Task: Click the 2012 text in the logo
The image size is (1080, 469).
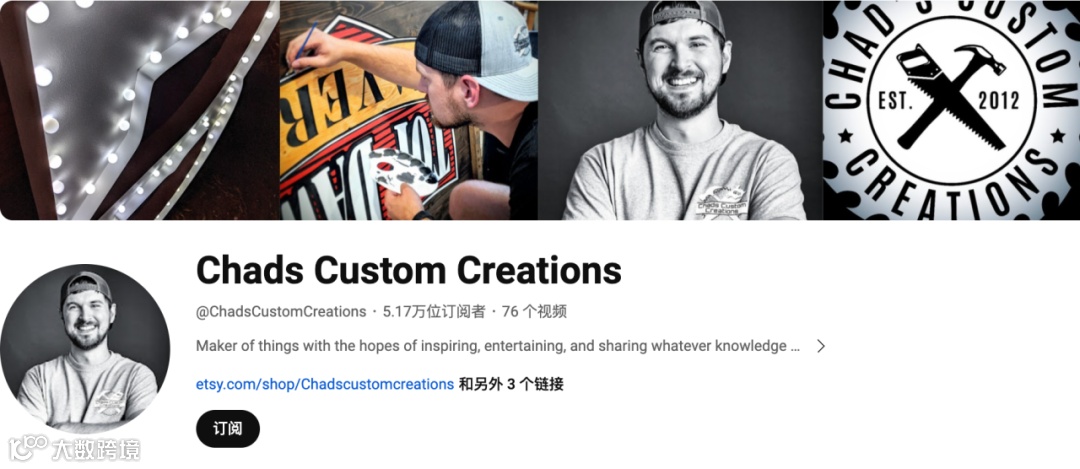Action: tap(998, 102)
